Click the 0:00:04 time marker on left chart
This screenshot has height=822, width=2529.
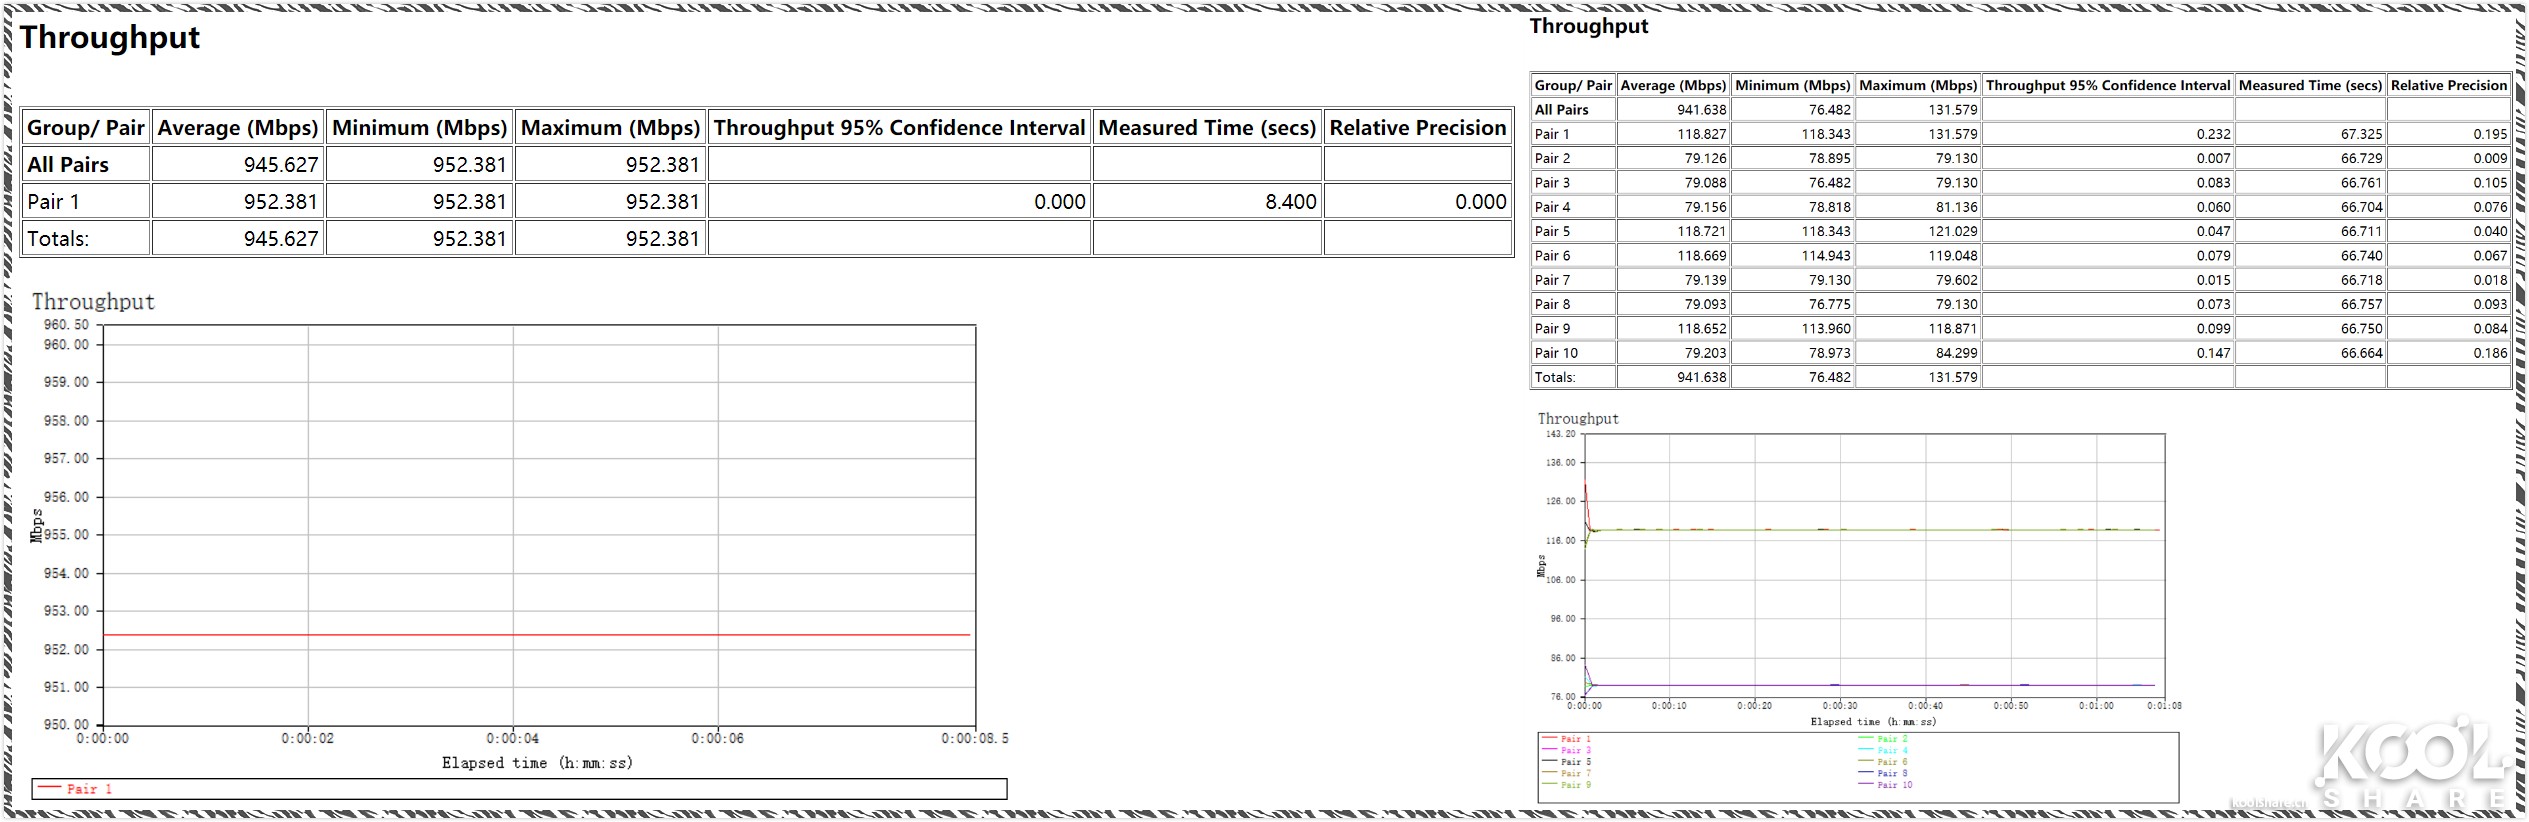tap(513, 738)
